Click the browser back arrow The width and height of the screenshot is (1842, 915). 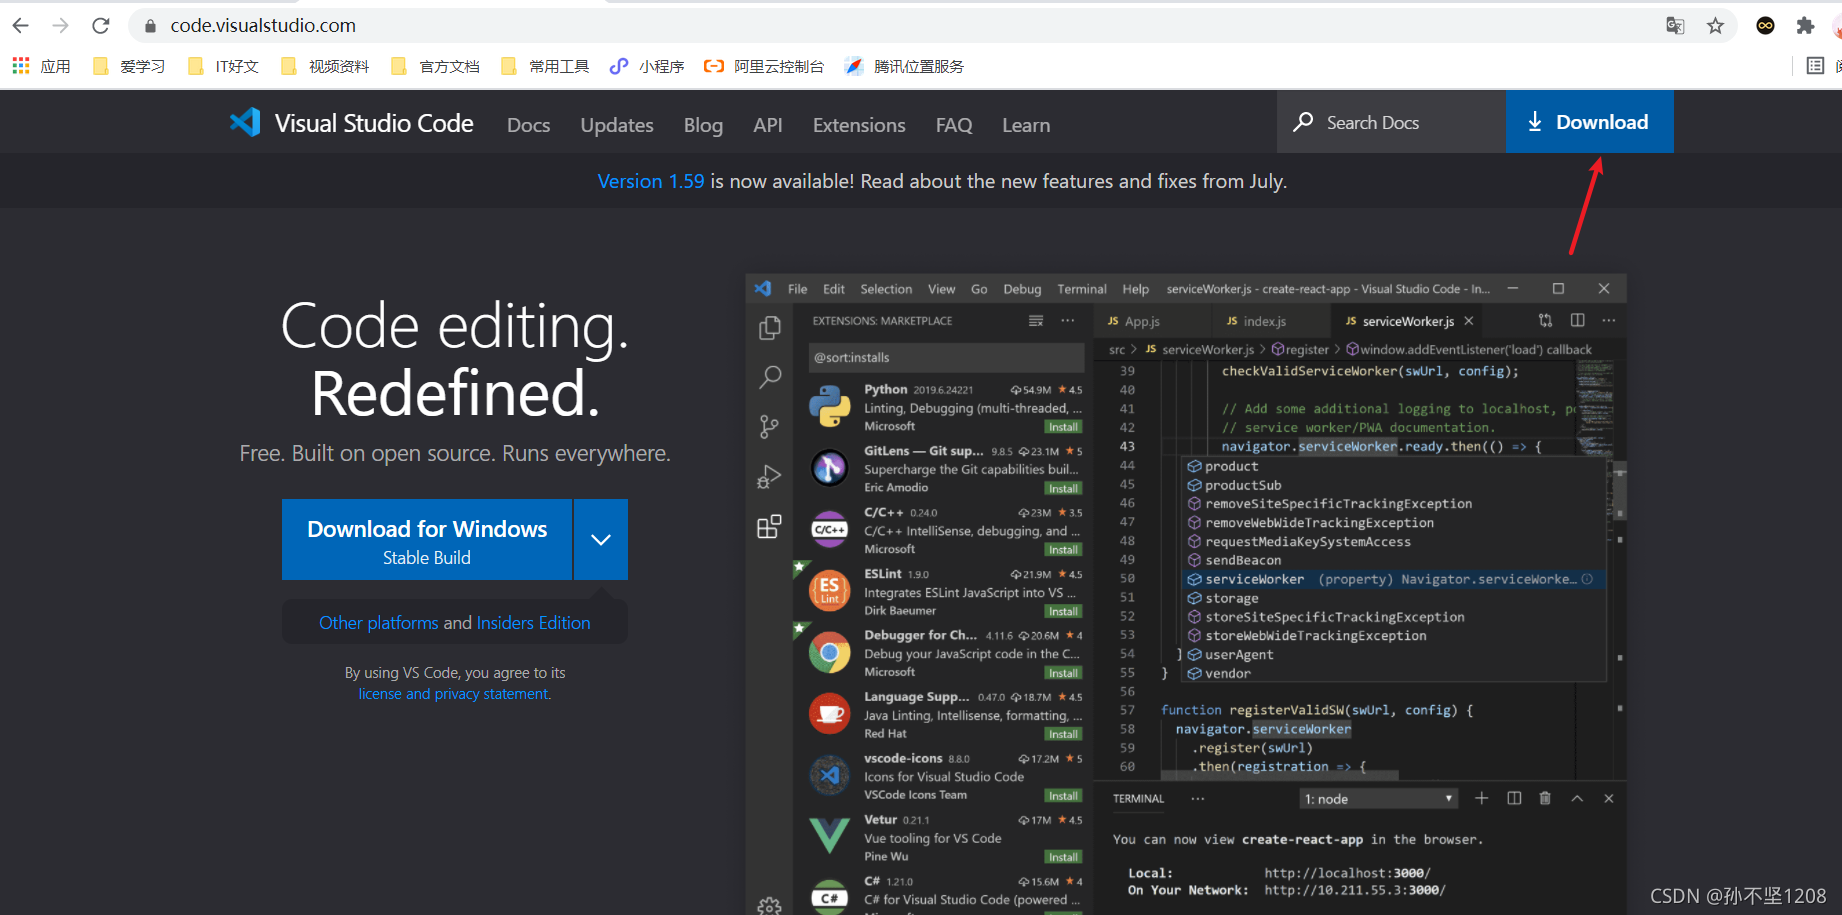pyautogui.click(x=21, y=26)
